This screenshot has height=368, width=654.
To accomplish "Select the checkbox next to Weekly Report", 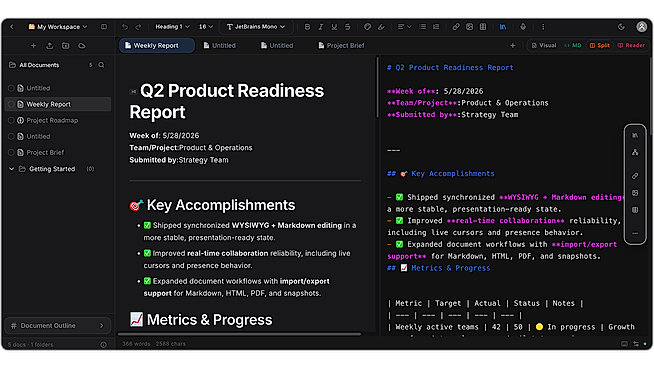I will 11,104.
